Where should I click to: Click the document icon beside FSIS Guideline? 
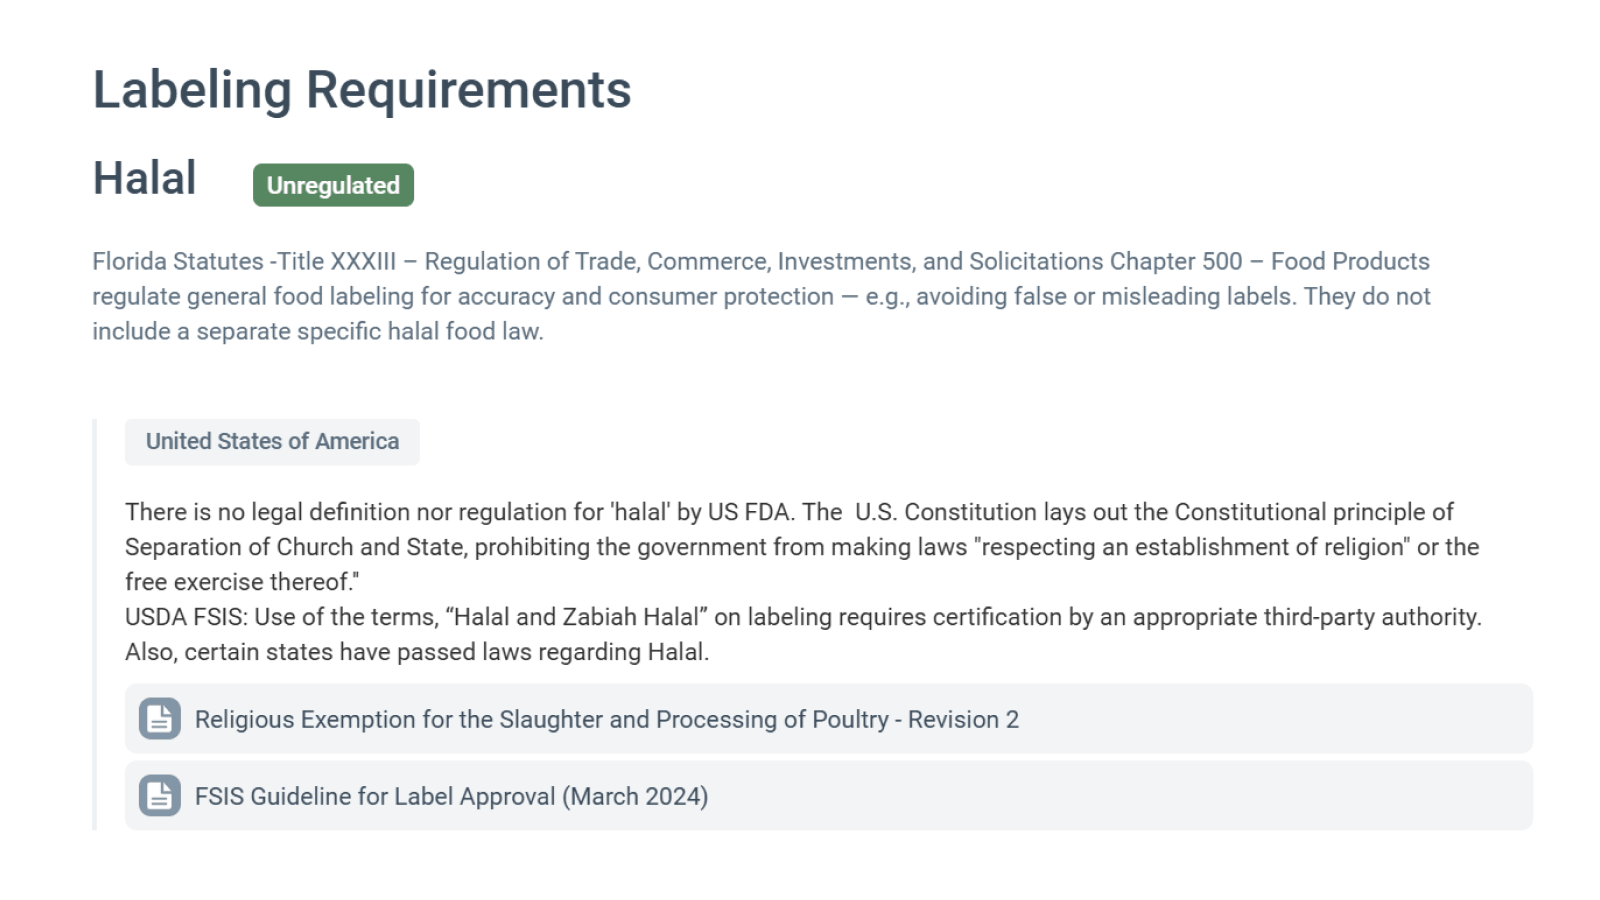160,796
